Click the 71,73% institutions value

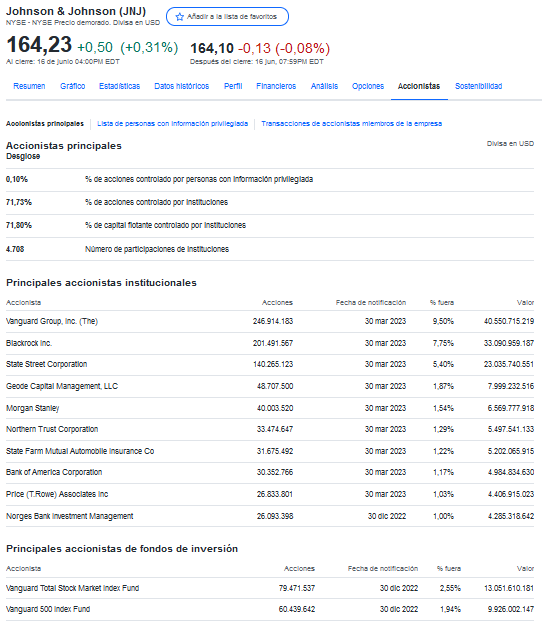tap(19, 202)
